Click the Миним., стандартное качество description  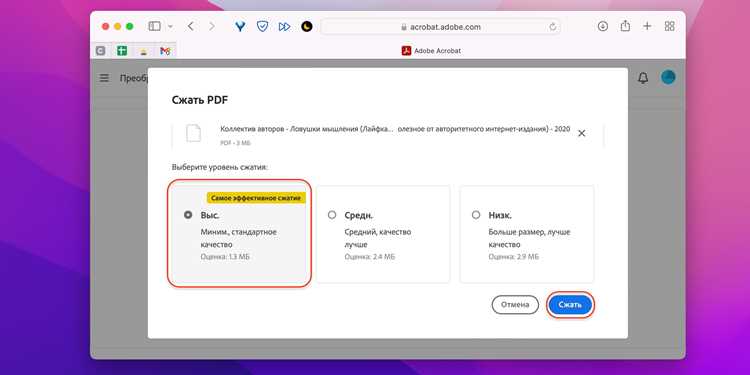239,238
